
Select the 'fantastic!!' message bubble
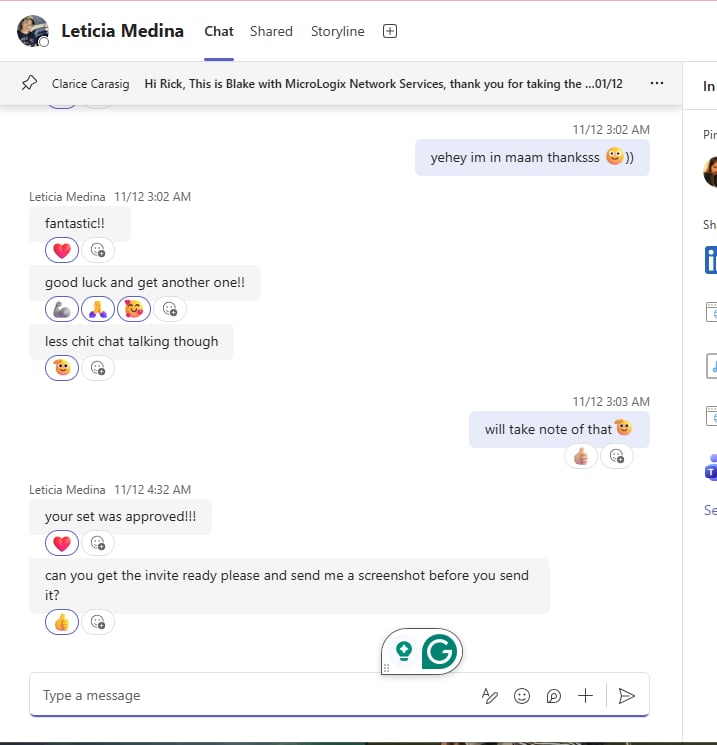[80, 223]
